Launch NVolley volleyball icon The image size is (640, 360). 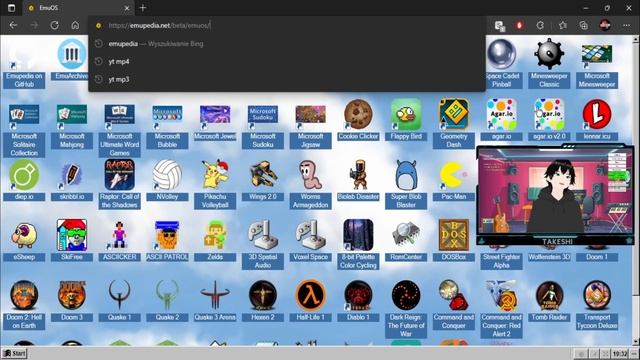pos(167,180)
